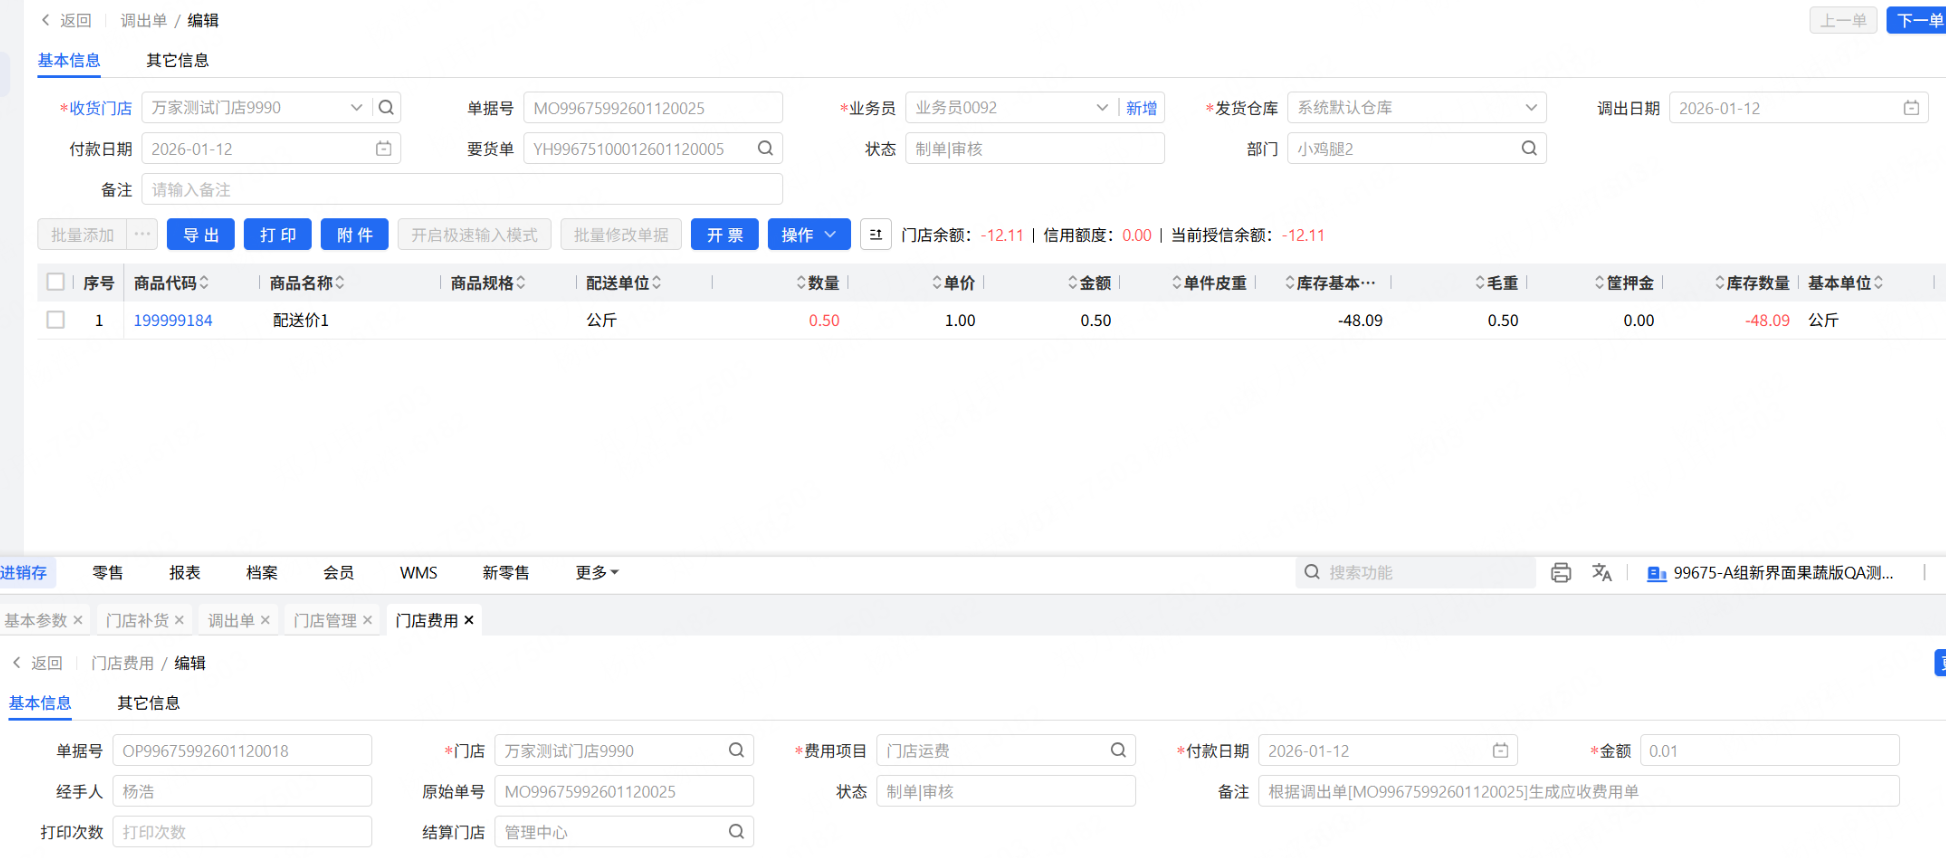This screenshot has height=858, width=1946.
Task: Sort table by 配送单位 column
Action: coord(656,283)
